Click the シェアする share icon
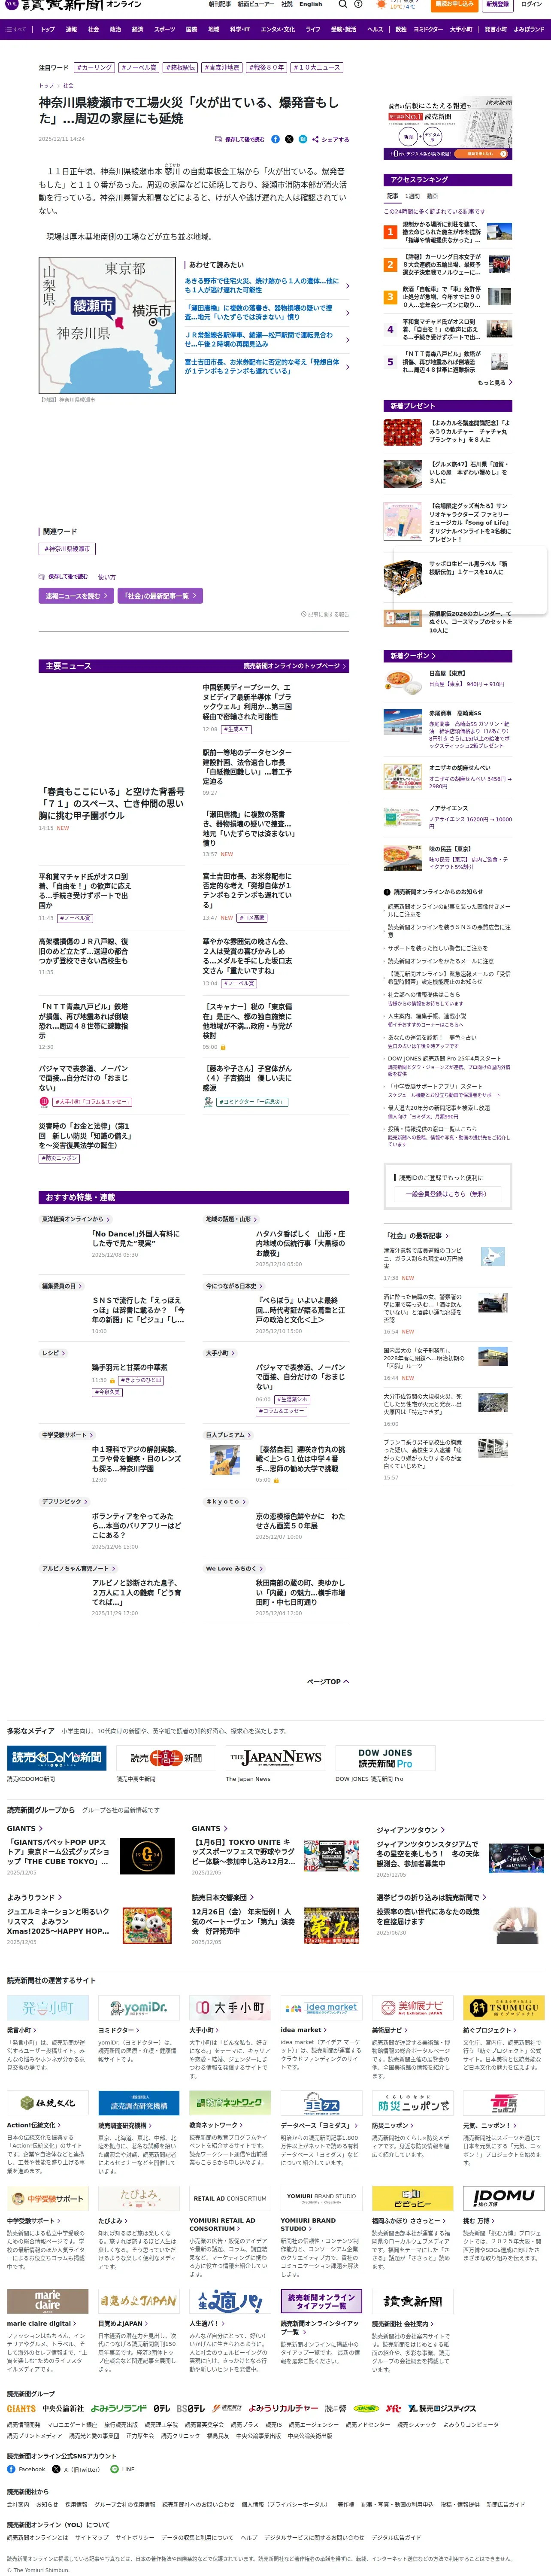Screen dimensions: 551x2576 point(331,140)
